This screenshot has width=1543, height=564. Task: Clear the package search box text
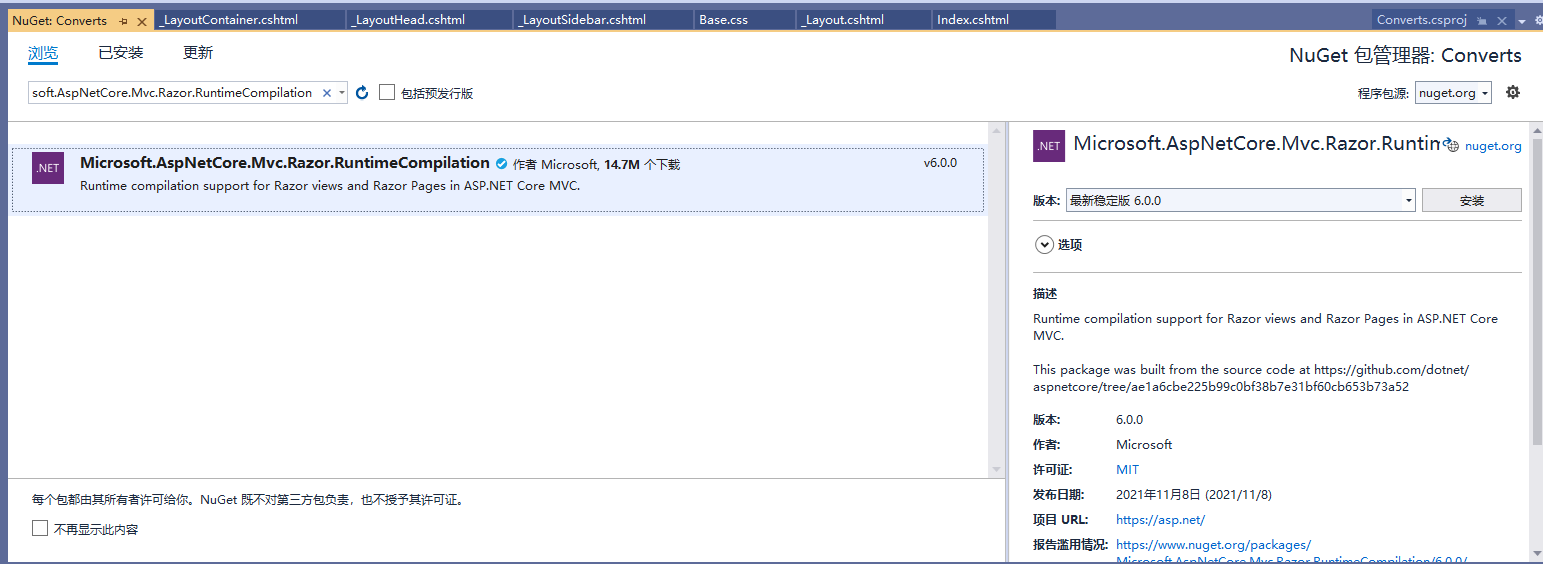pyautogui.click(x=326, y=93)
